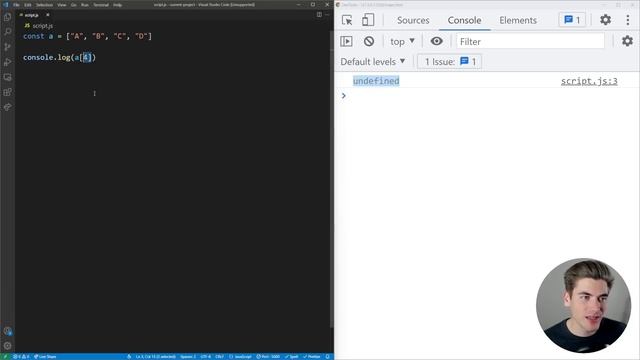640x360 pixels.
Task: Change indentation via the Spaces status item
Action: tap(188, 357)
